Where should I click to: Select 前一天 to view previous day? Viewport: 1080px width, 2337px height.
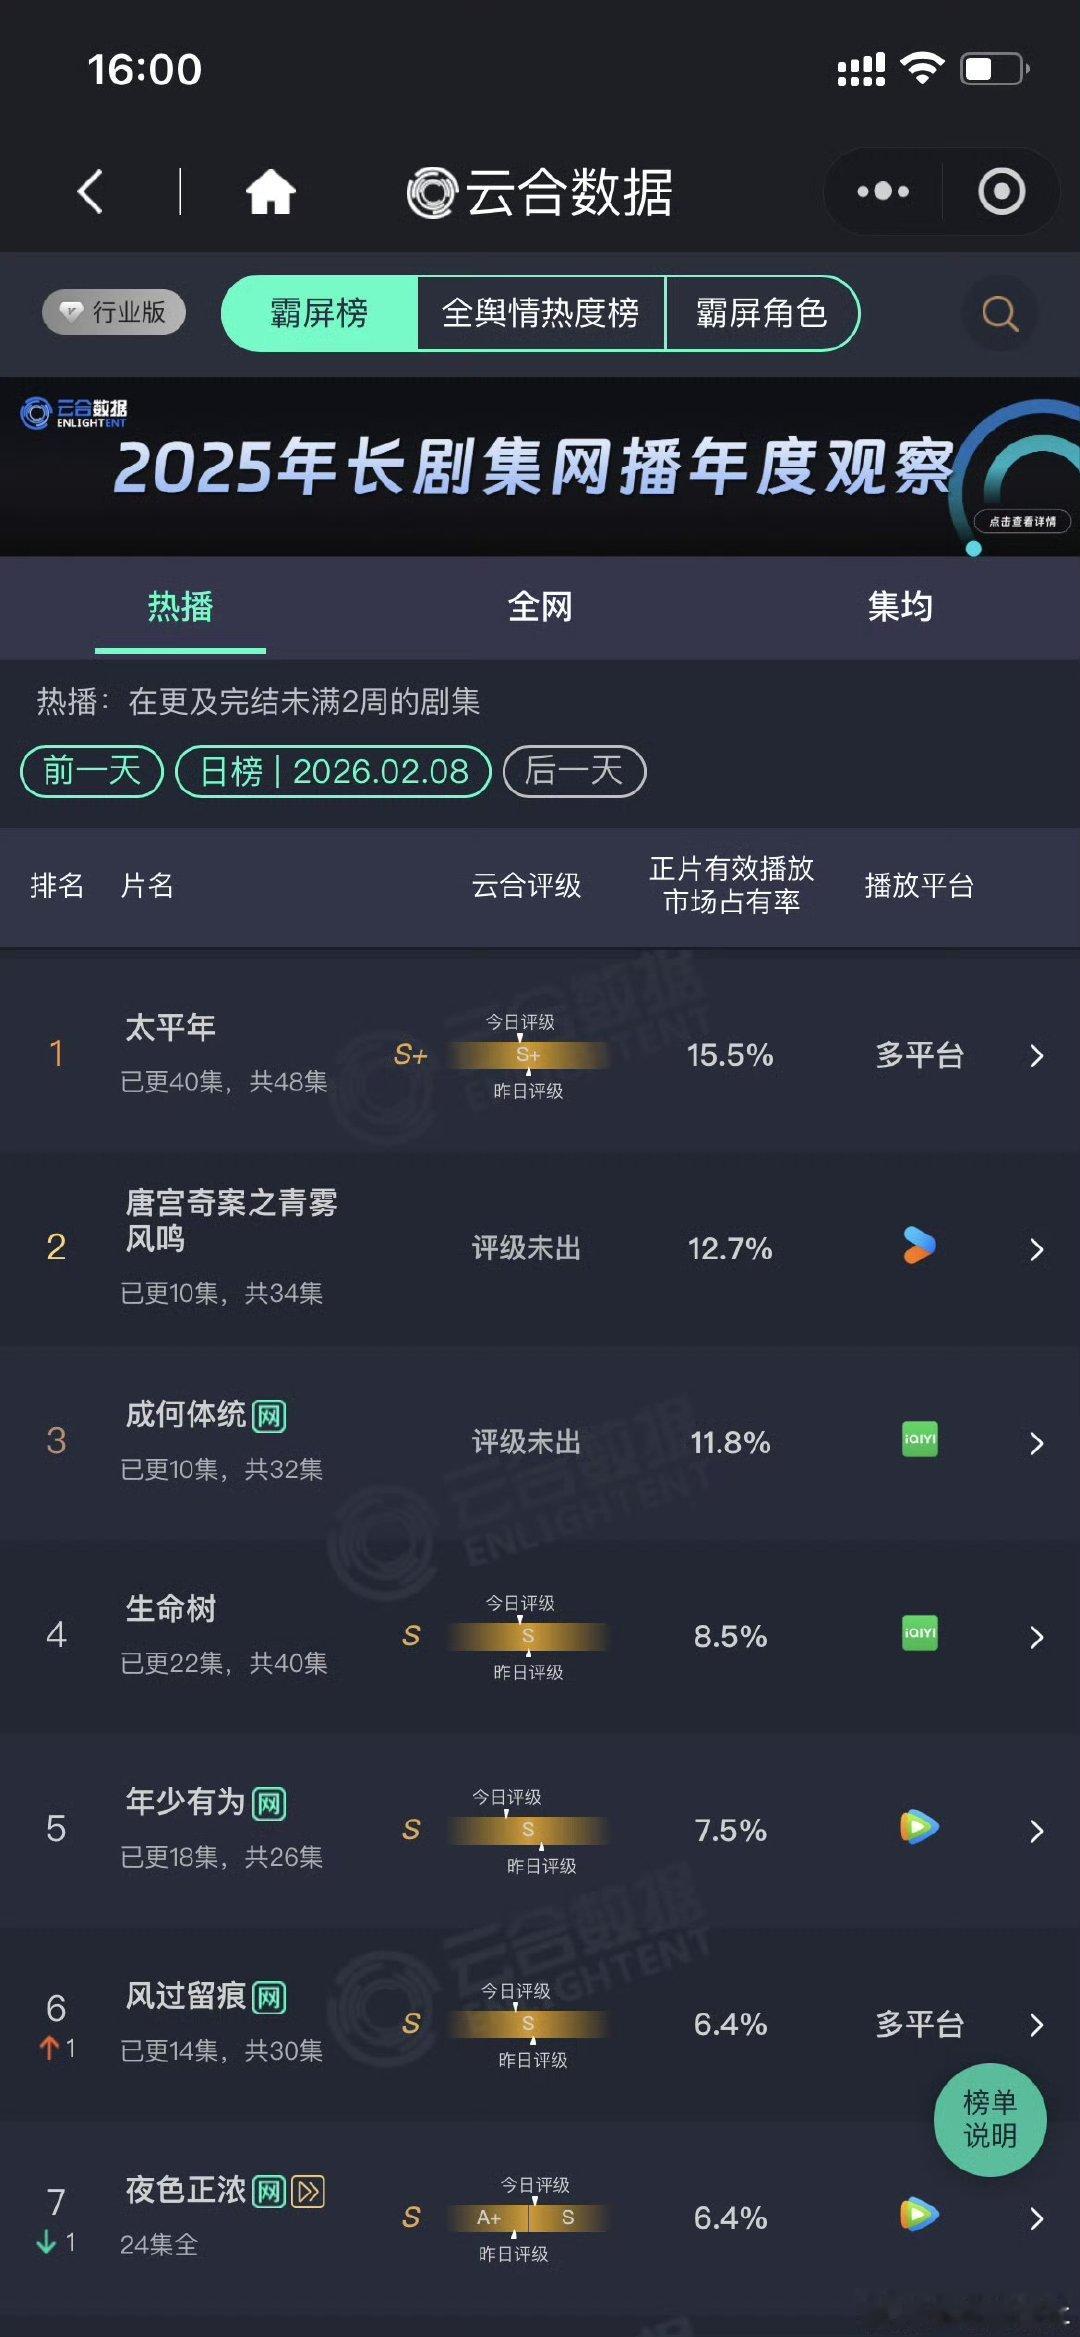(90, 771)
